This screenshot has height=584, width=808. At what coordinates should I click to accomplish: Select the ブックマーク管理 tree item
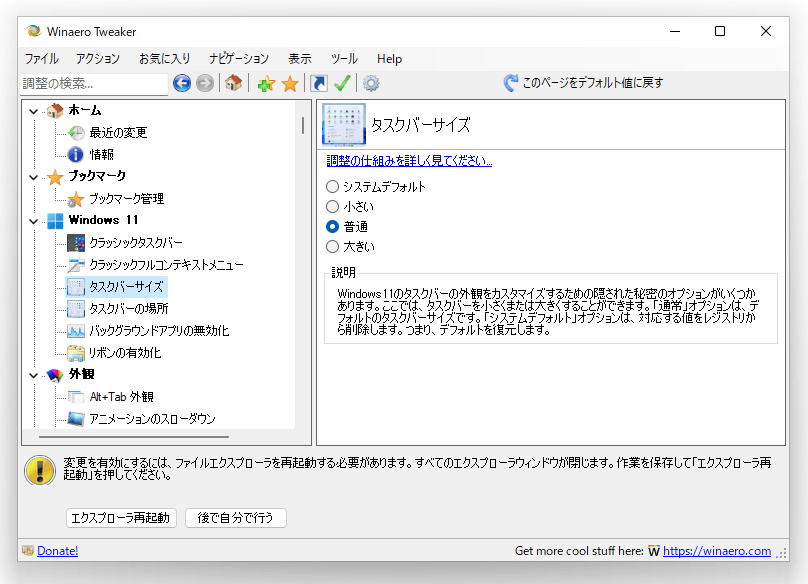tap(127, 199)
